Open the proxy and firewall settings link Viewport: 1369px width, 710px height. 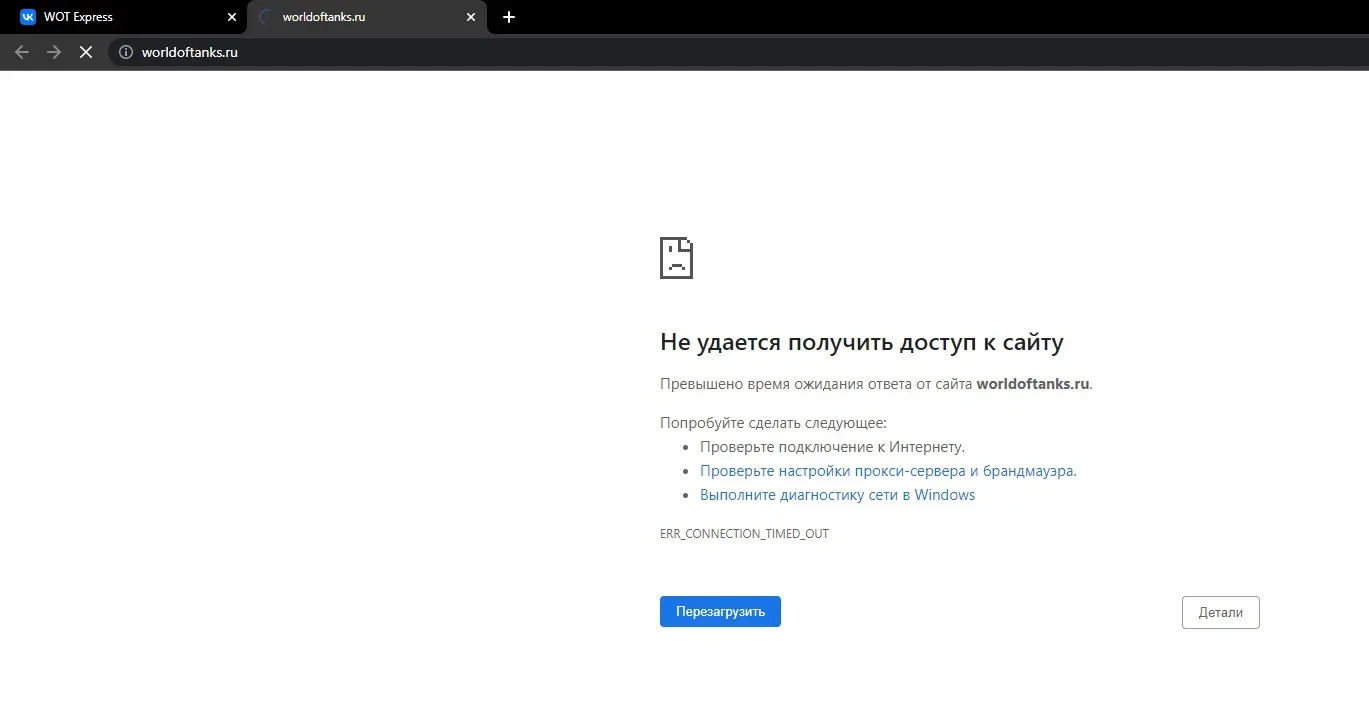click(x=888, y=471)
